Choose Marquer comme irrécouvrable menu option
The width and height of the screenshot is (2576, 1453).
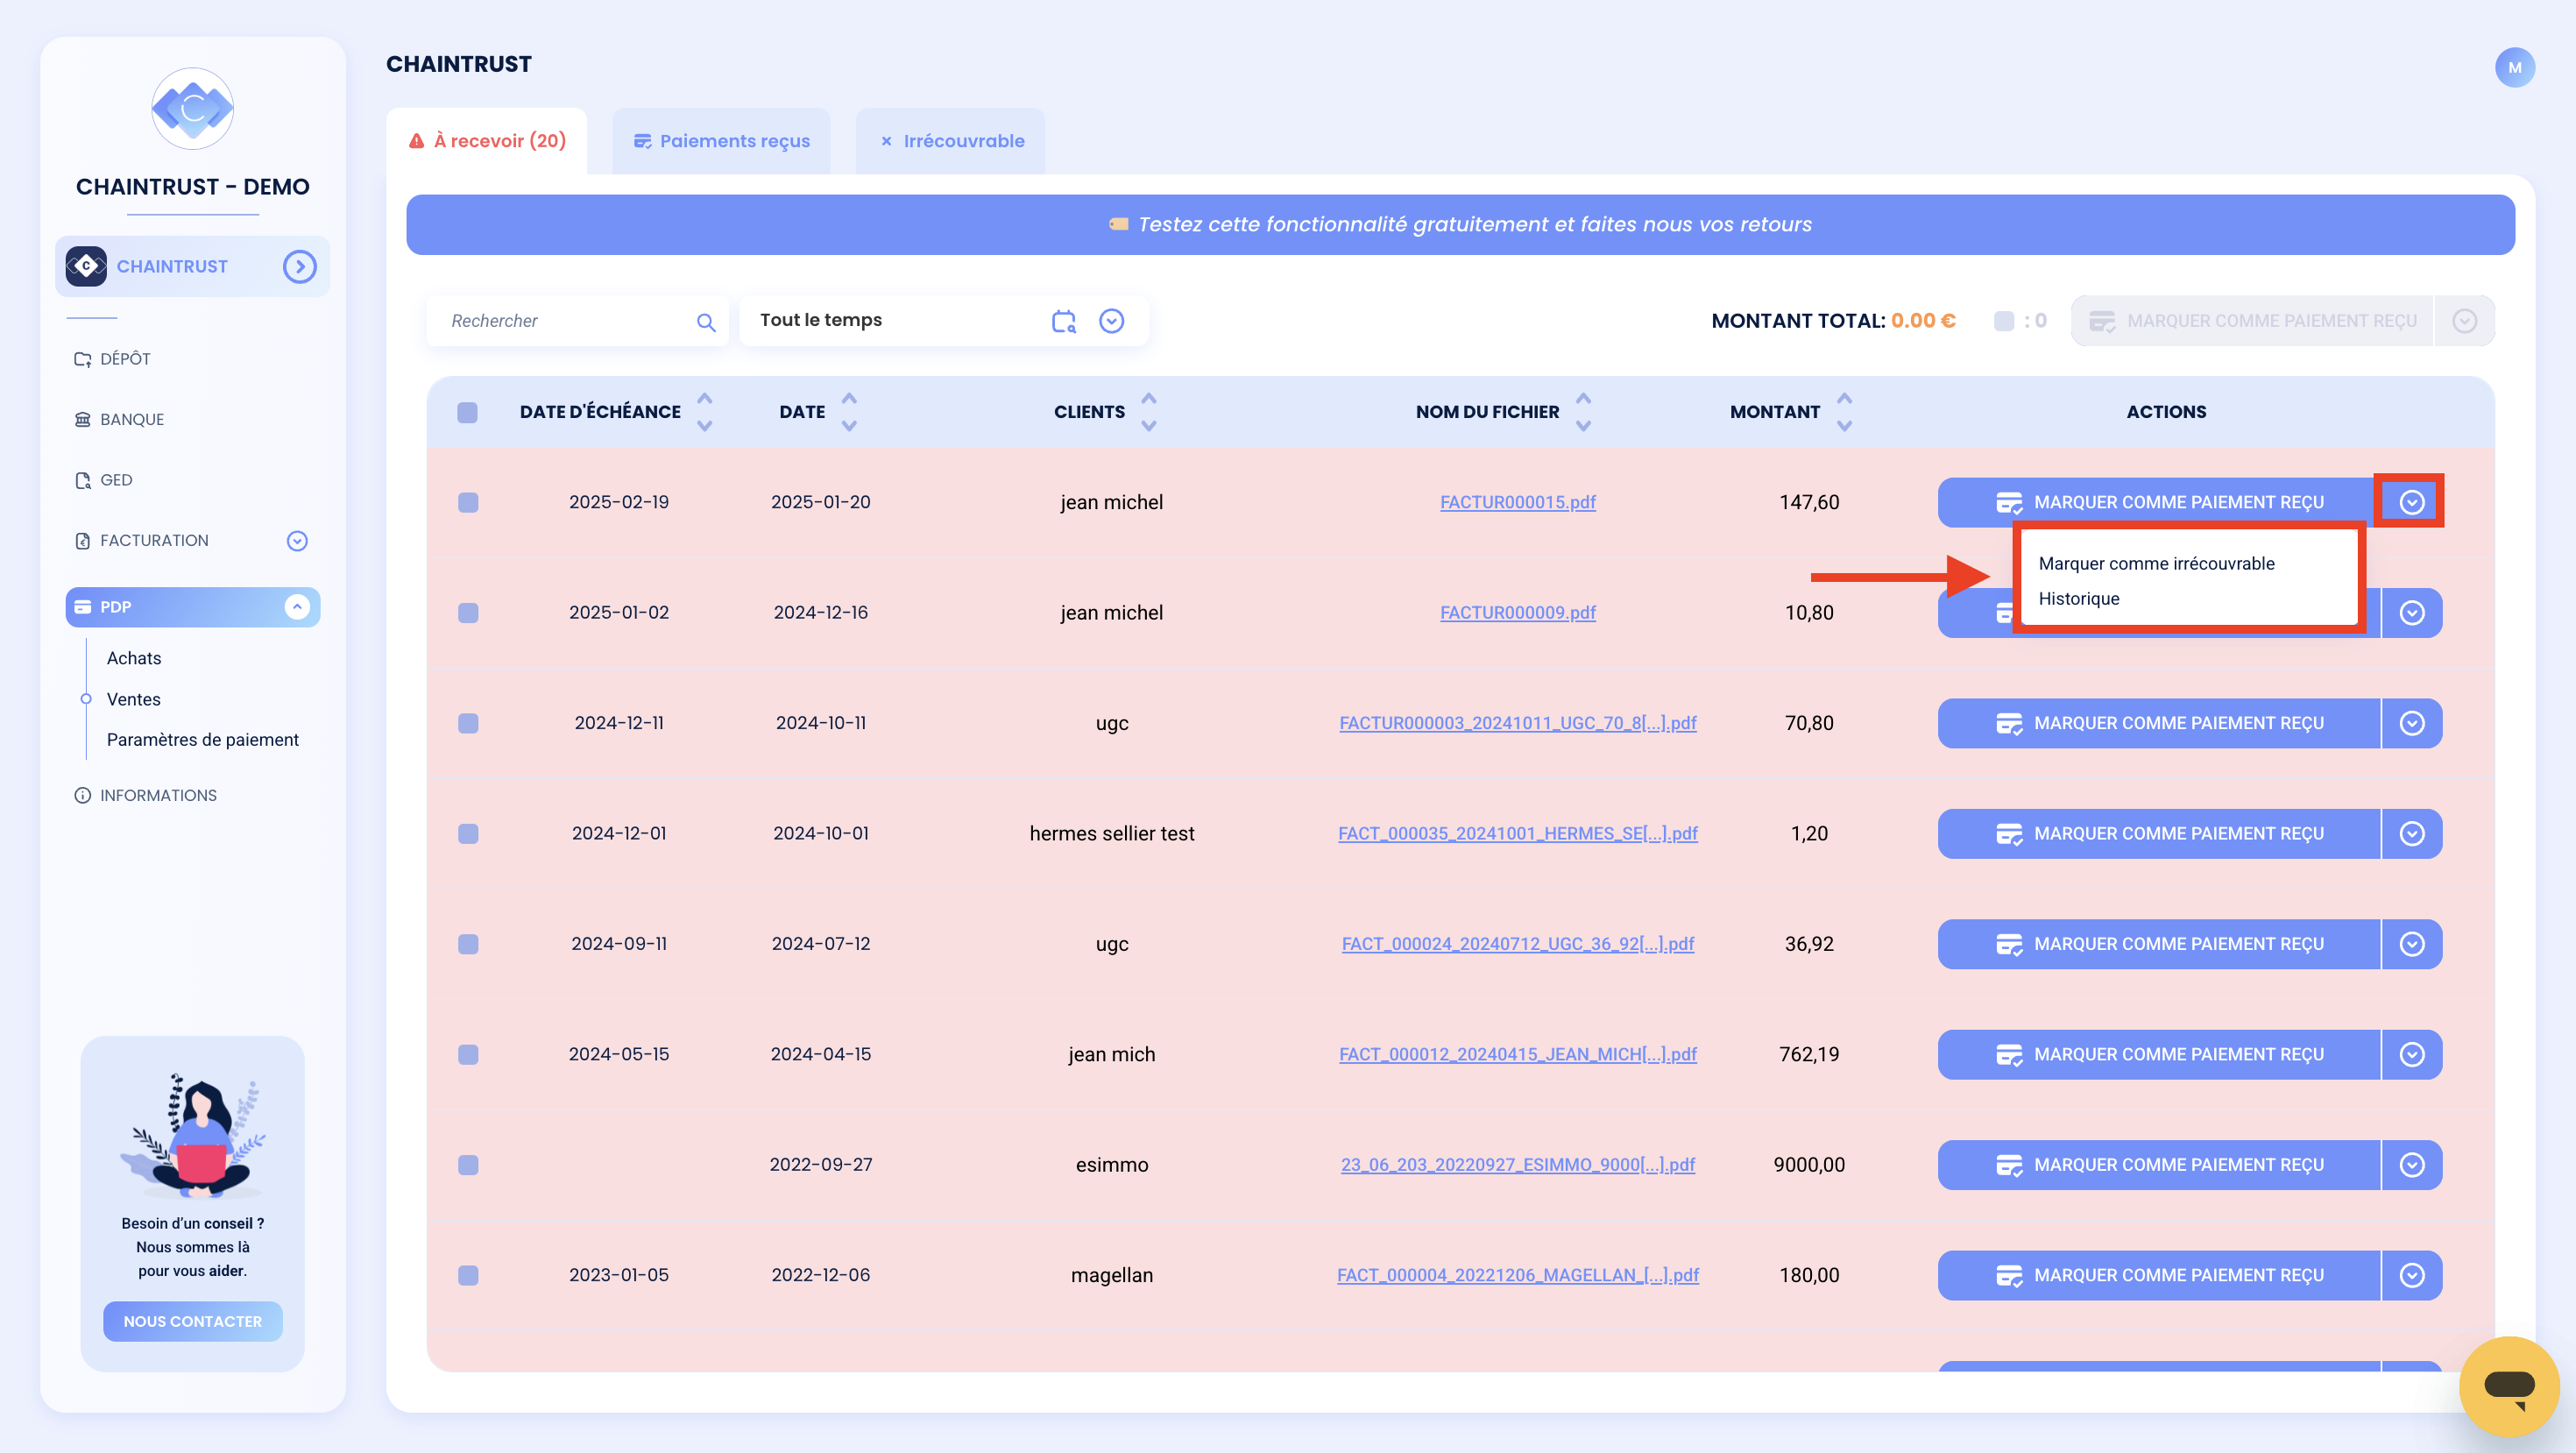[2156, 564]
